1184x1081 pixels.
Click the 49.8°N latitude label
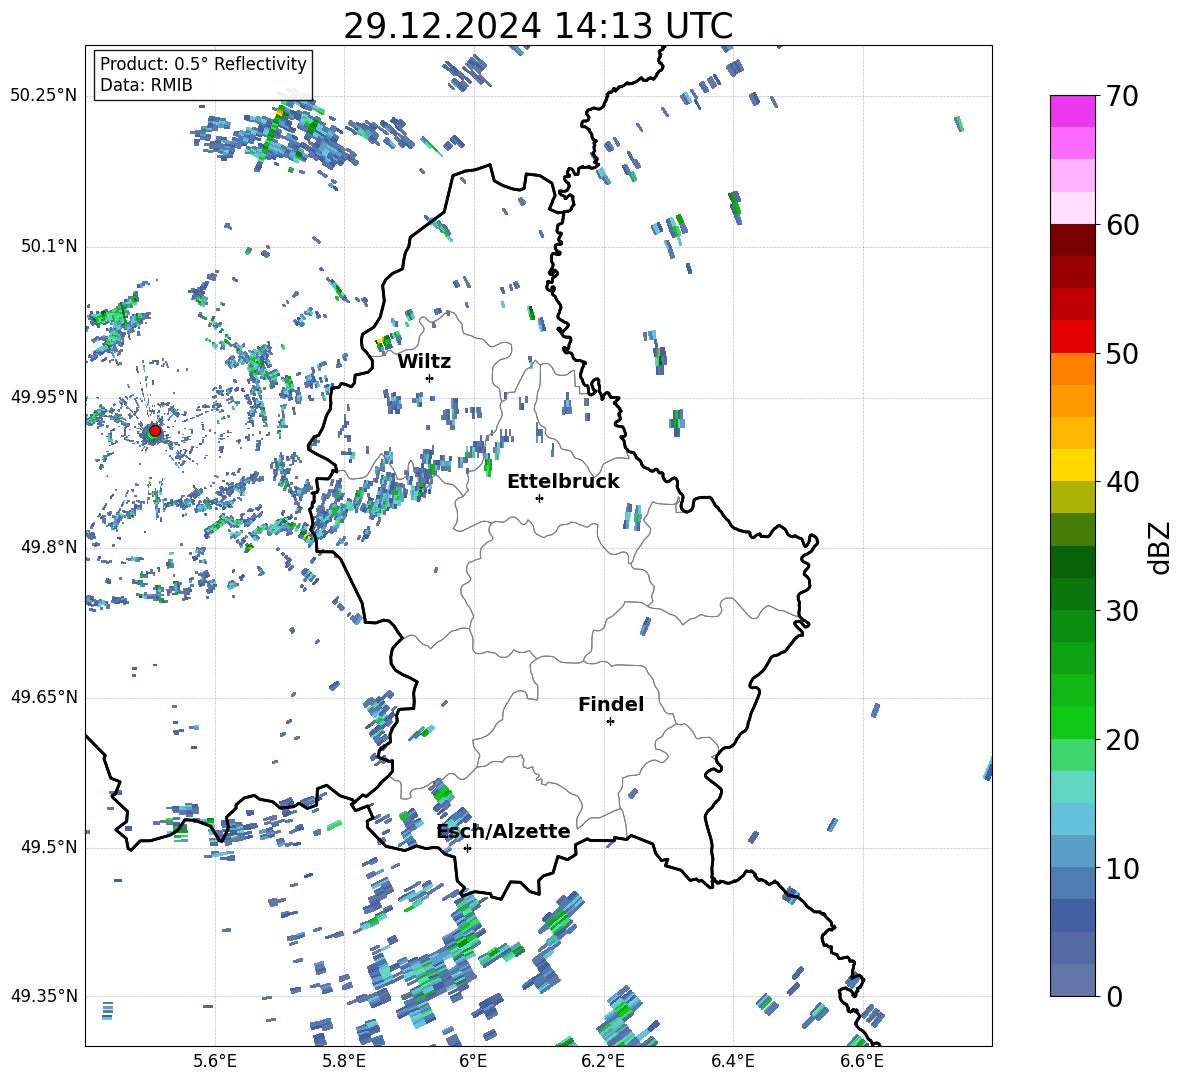click(x=48, y=547)
